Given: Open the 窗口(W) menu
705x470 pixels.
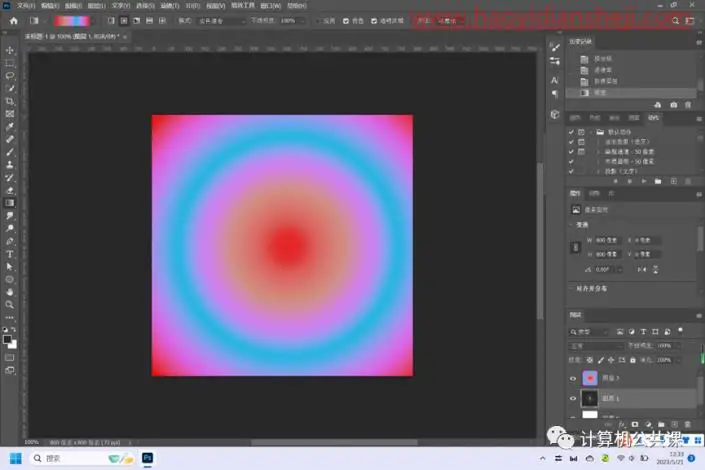Looking at the screenshot, I should [271, 6].
